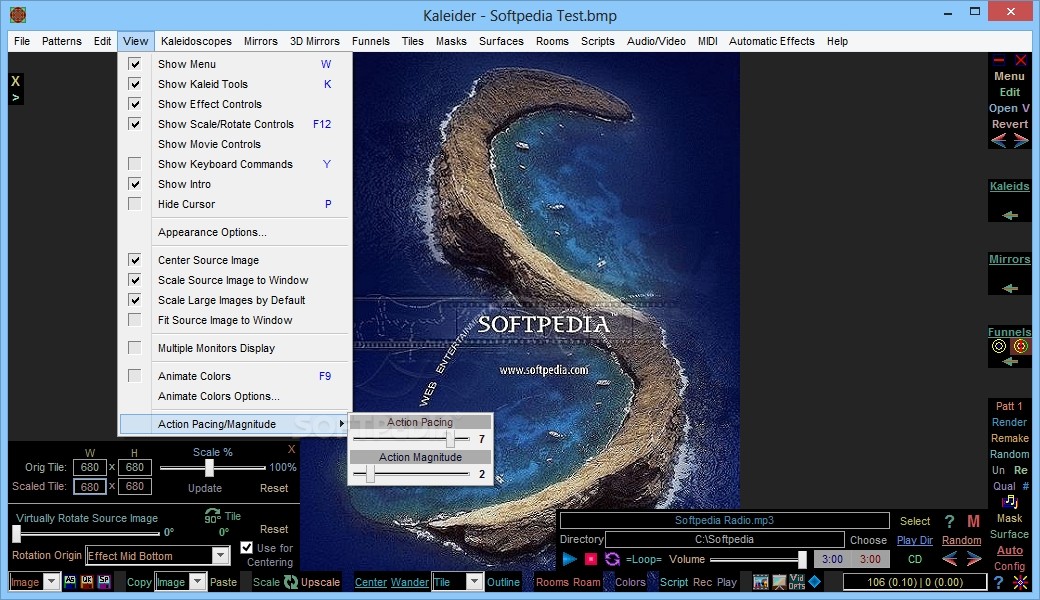Open the Audio/Video menu

656,41
